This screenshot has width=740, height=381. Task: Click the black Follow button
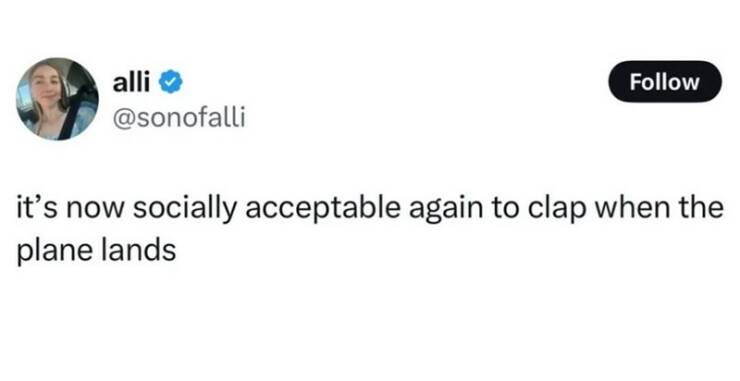(665, 82)
